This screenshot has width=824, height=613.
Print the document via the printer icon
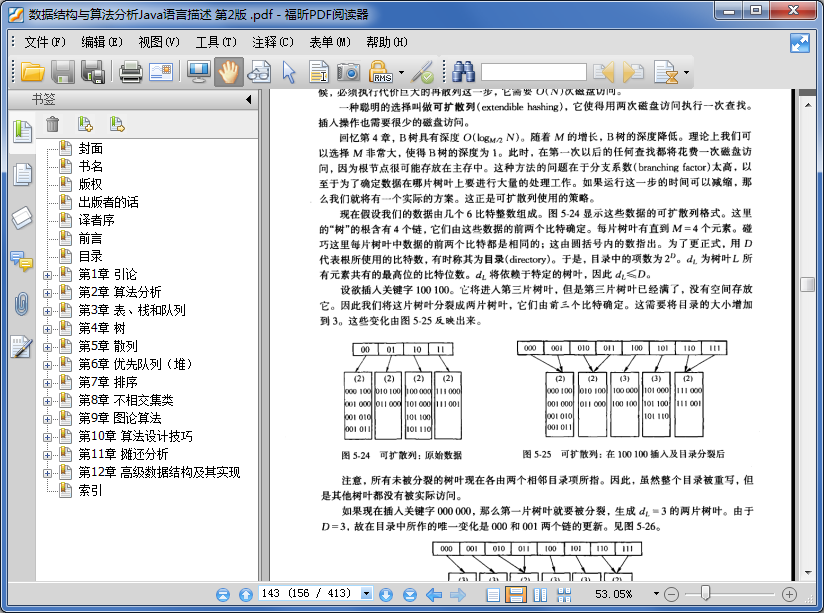(131, 72)
